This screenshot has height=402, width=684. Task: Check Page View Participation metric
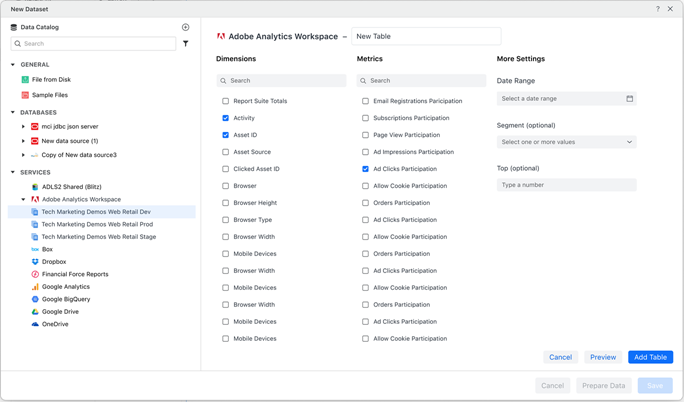366,135
